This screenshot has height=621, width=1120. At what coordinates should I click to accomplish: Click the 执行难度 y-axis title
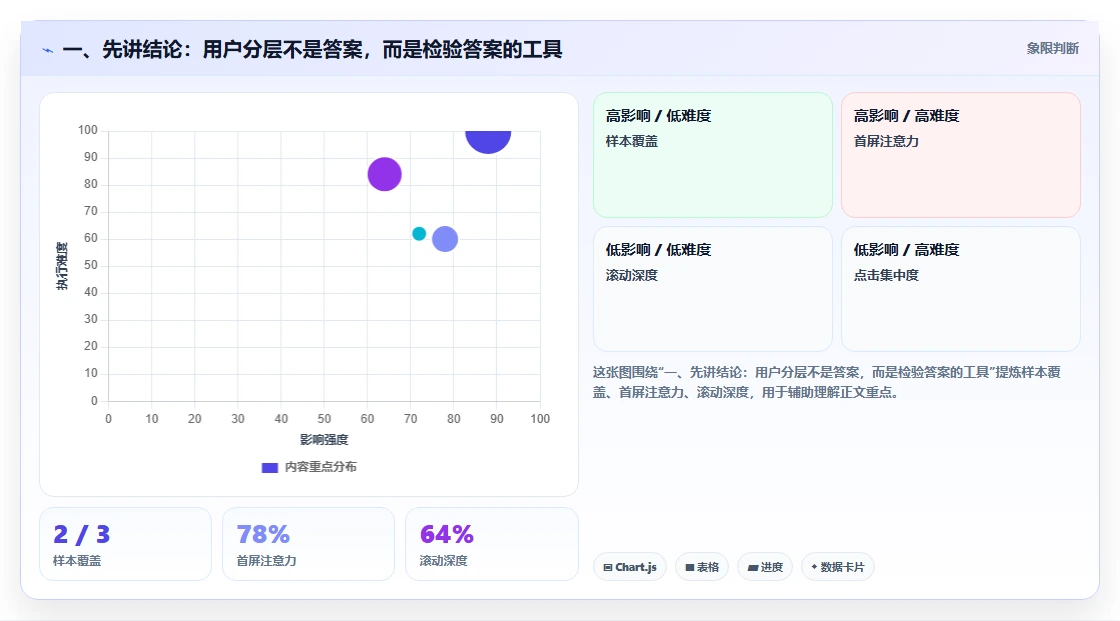62,266
